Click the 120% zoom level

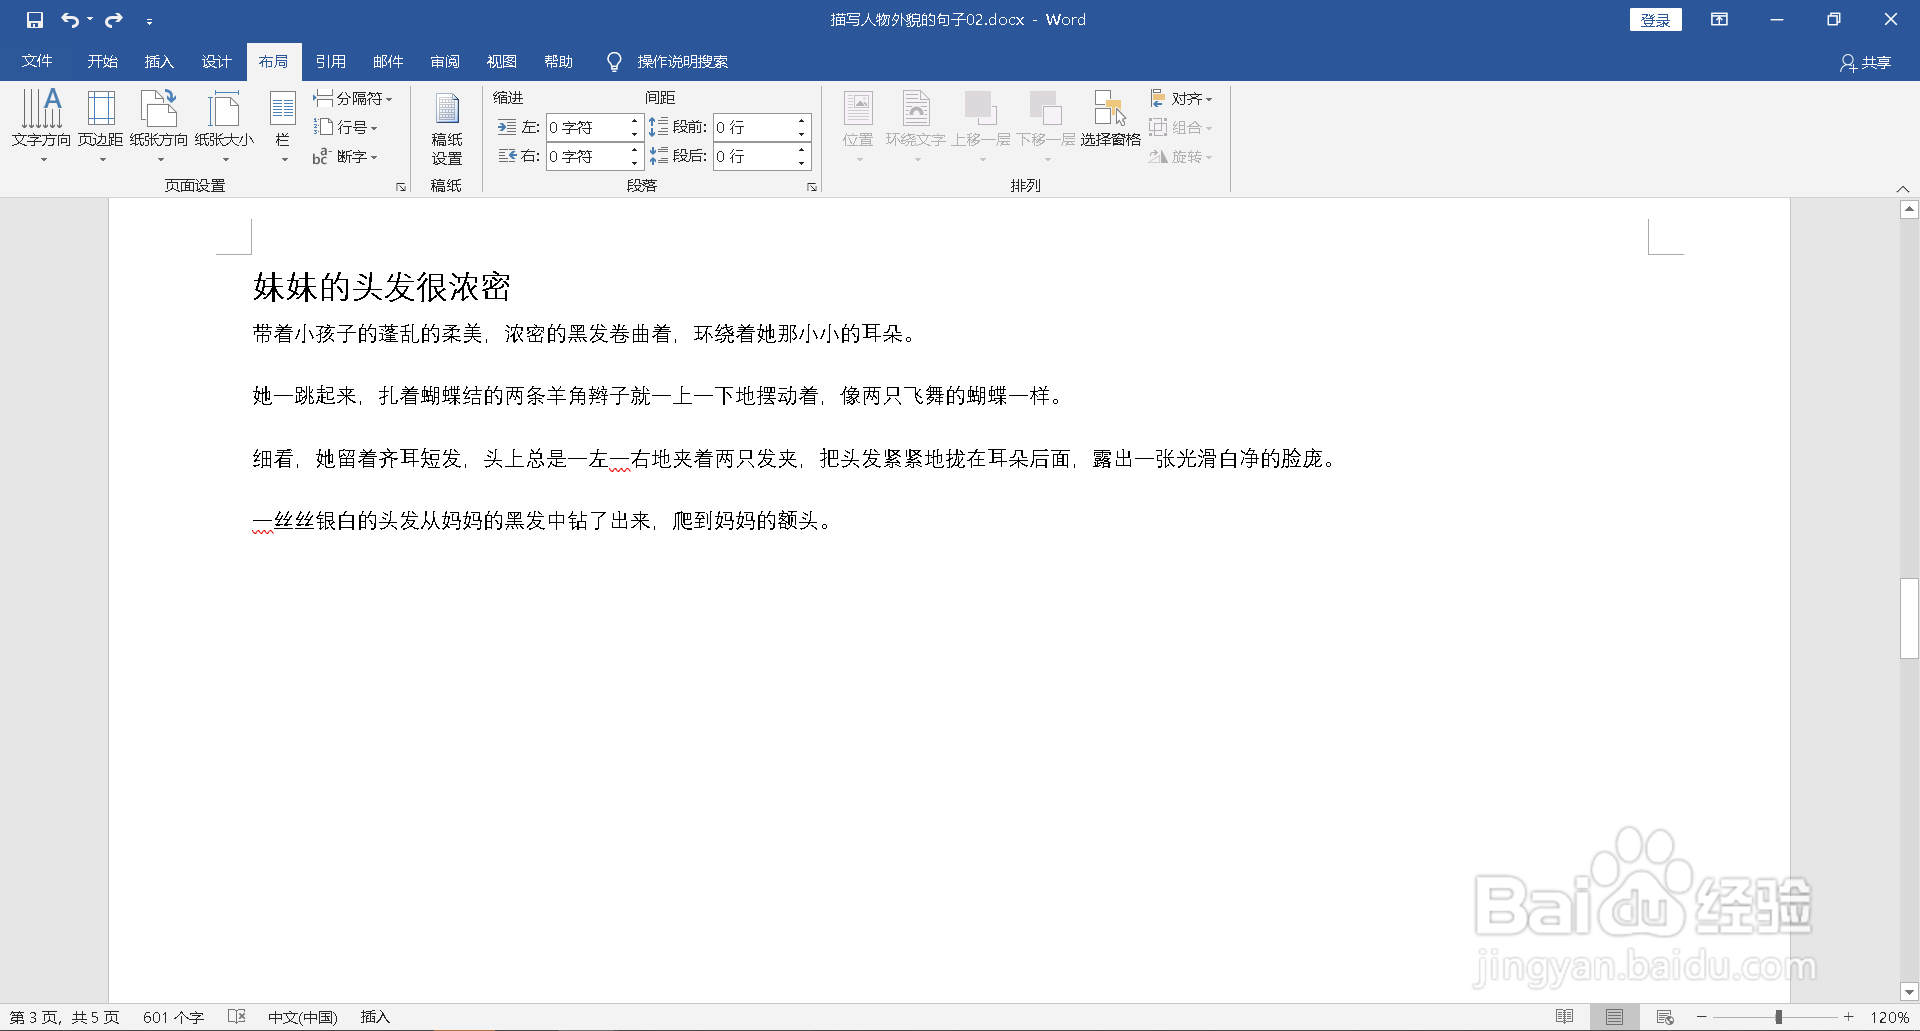(x=1890, y=1017)
